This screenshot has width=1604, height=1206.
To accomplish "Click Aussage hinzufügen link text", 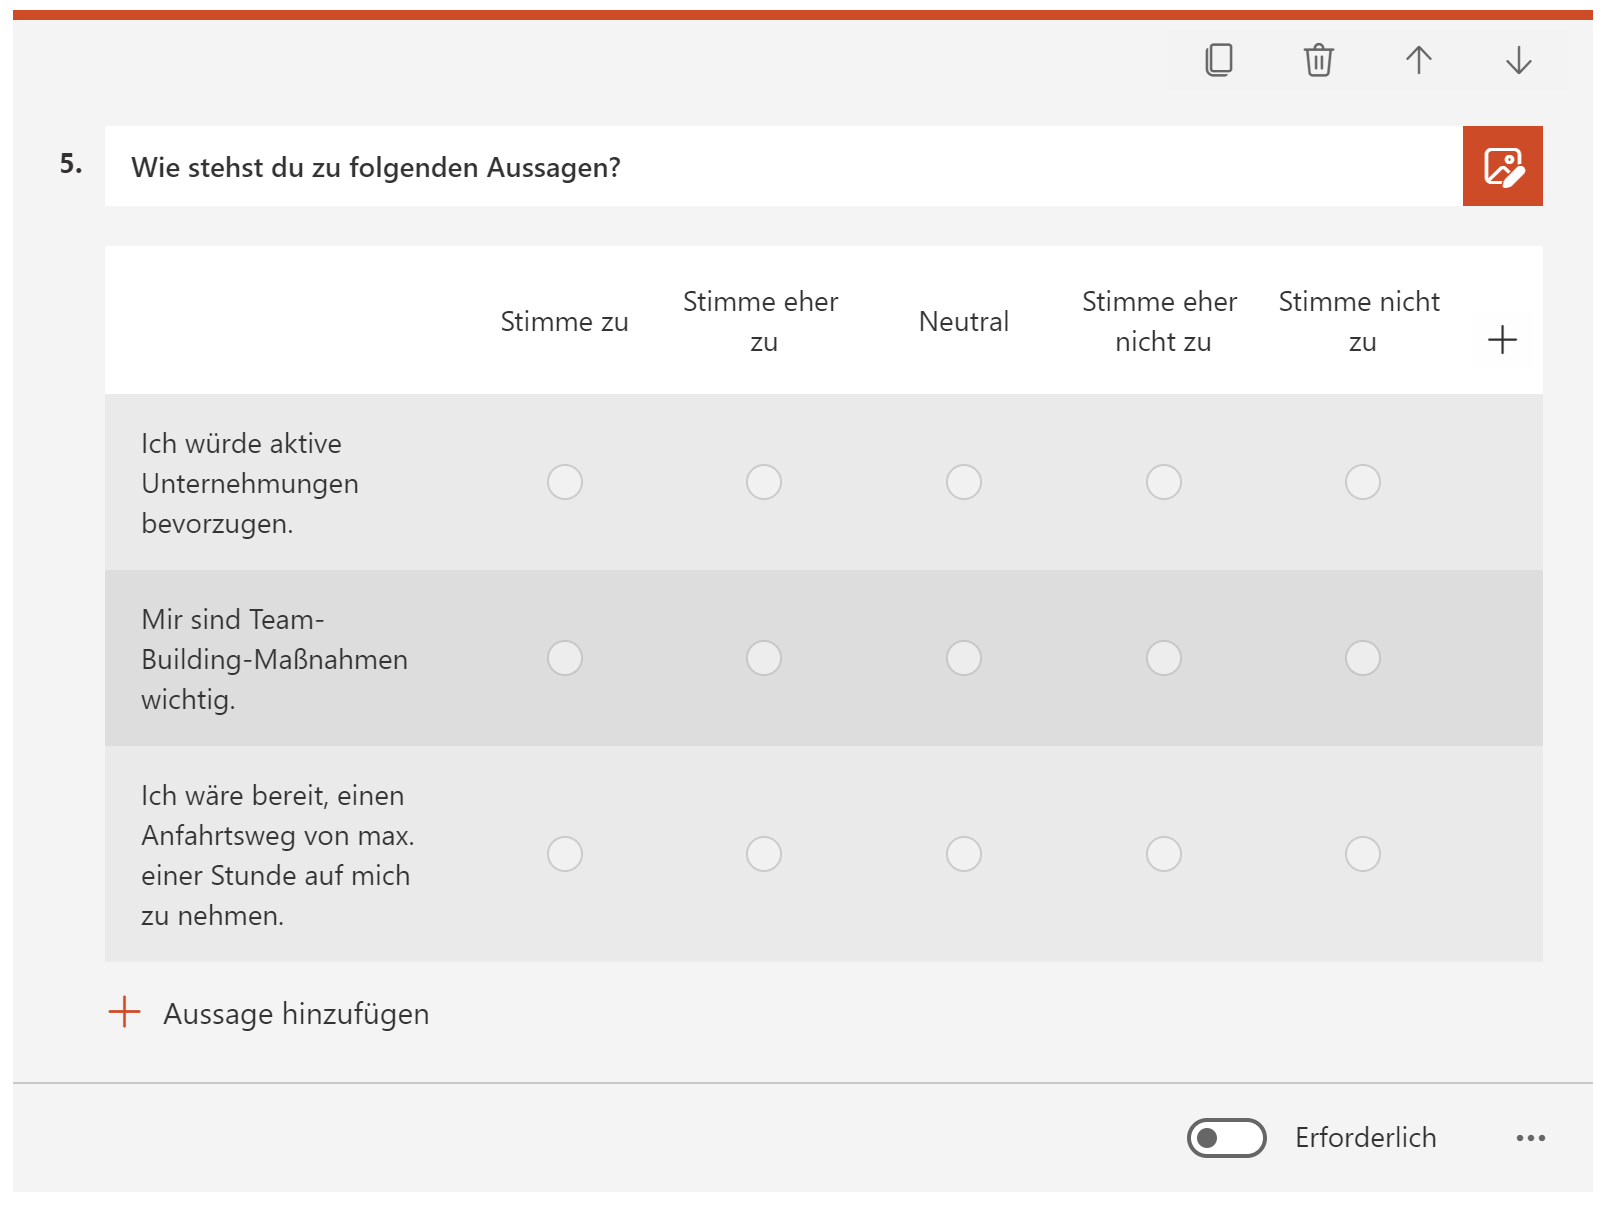I will coord(296,1014).
